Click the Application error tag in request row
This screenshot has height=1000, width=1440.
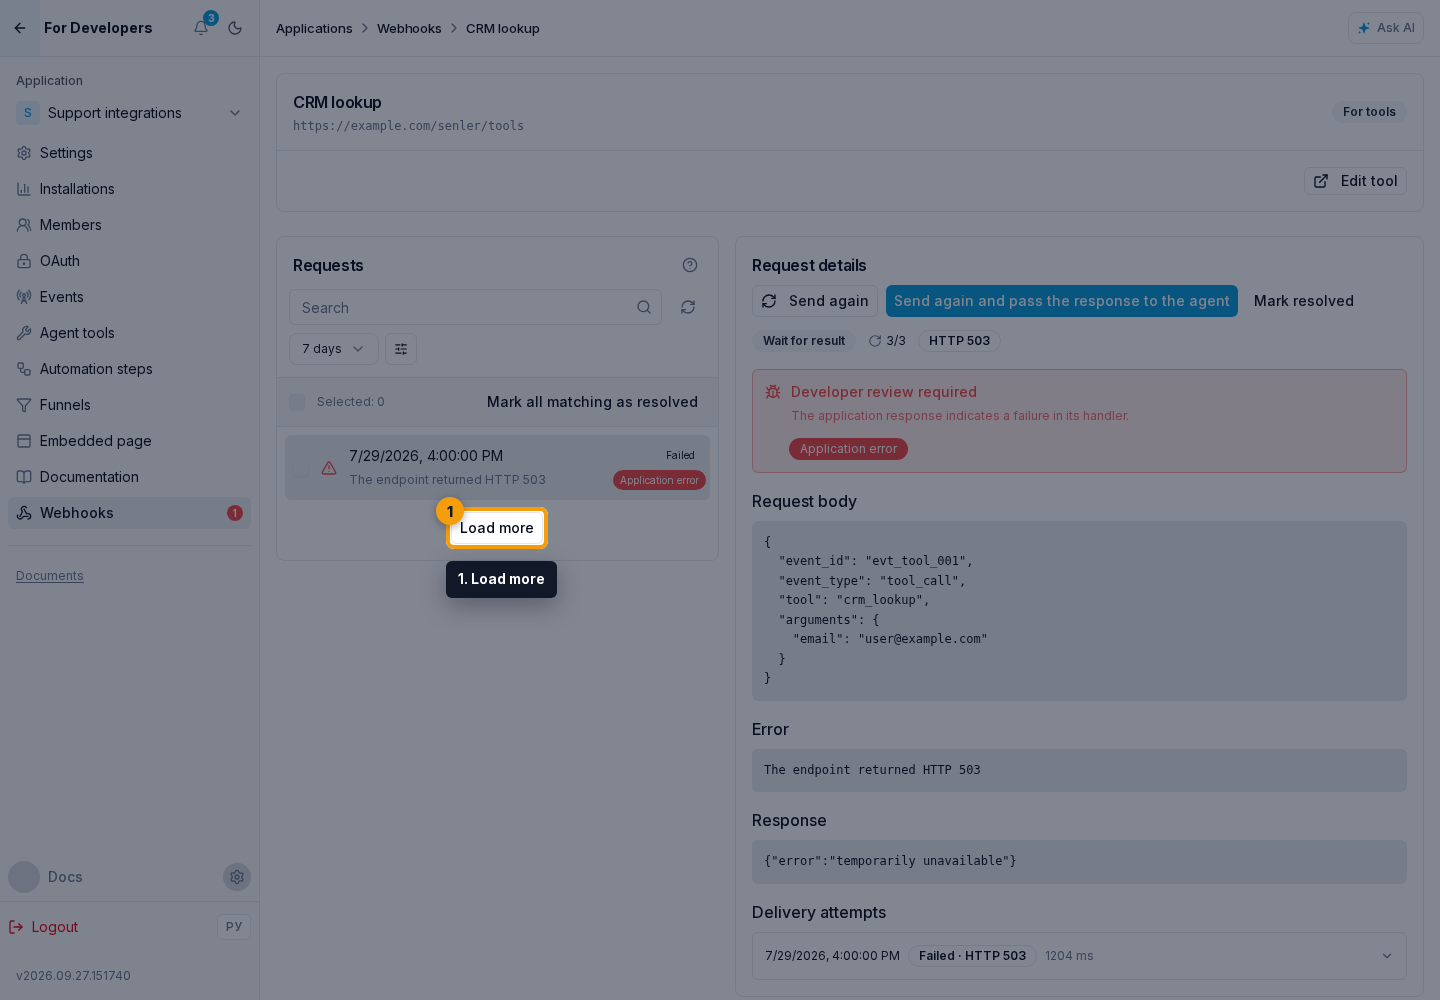coord(659,481)
